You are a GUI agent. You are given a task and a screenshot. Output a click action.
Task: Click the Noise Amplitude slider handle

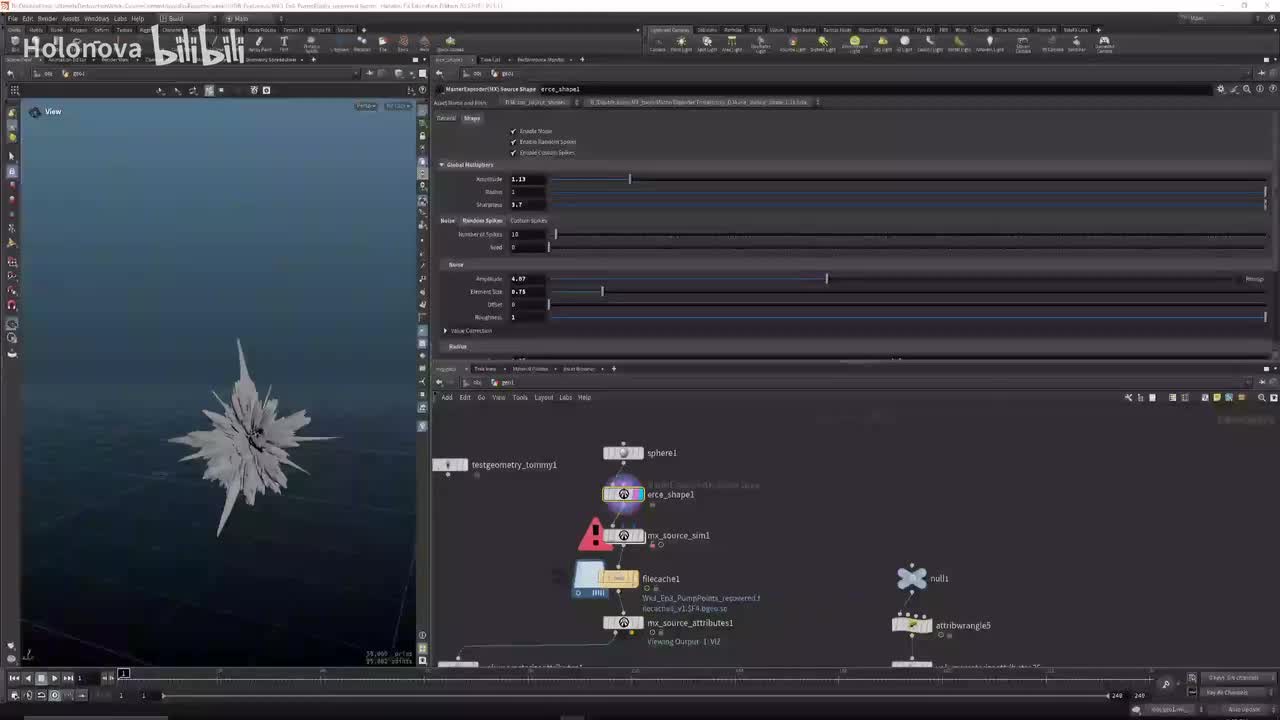click(827, 279)
